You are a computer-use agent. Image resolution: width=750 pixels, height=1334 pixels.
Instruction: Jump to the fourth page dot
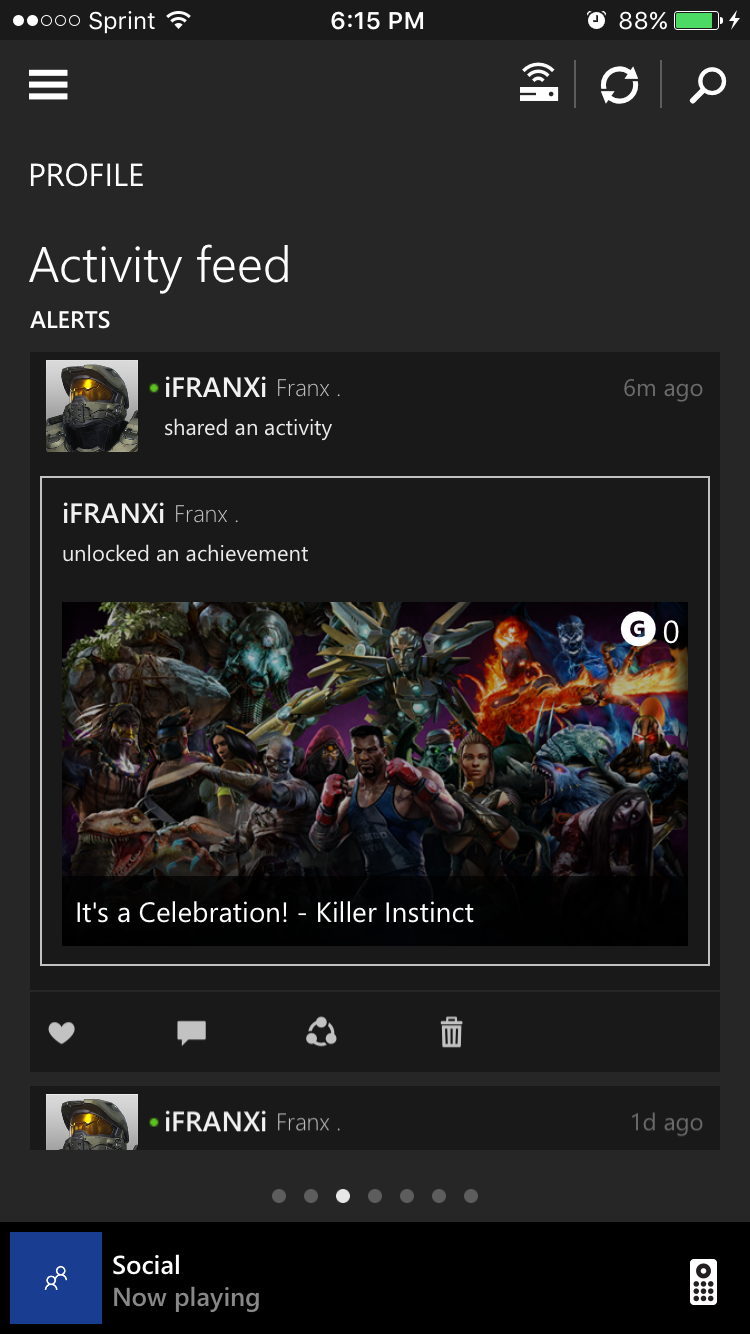375,1196
